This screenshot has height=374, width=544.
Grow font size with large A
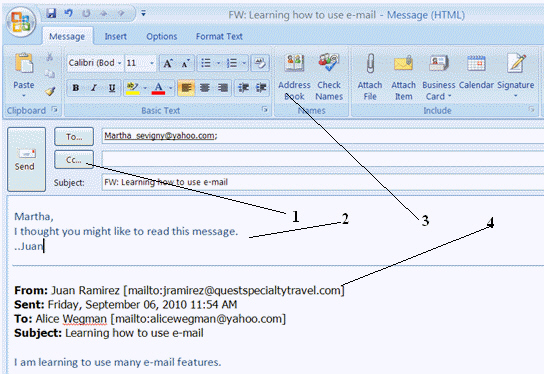coord(168,63)
